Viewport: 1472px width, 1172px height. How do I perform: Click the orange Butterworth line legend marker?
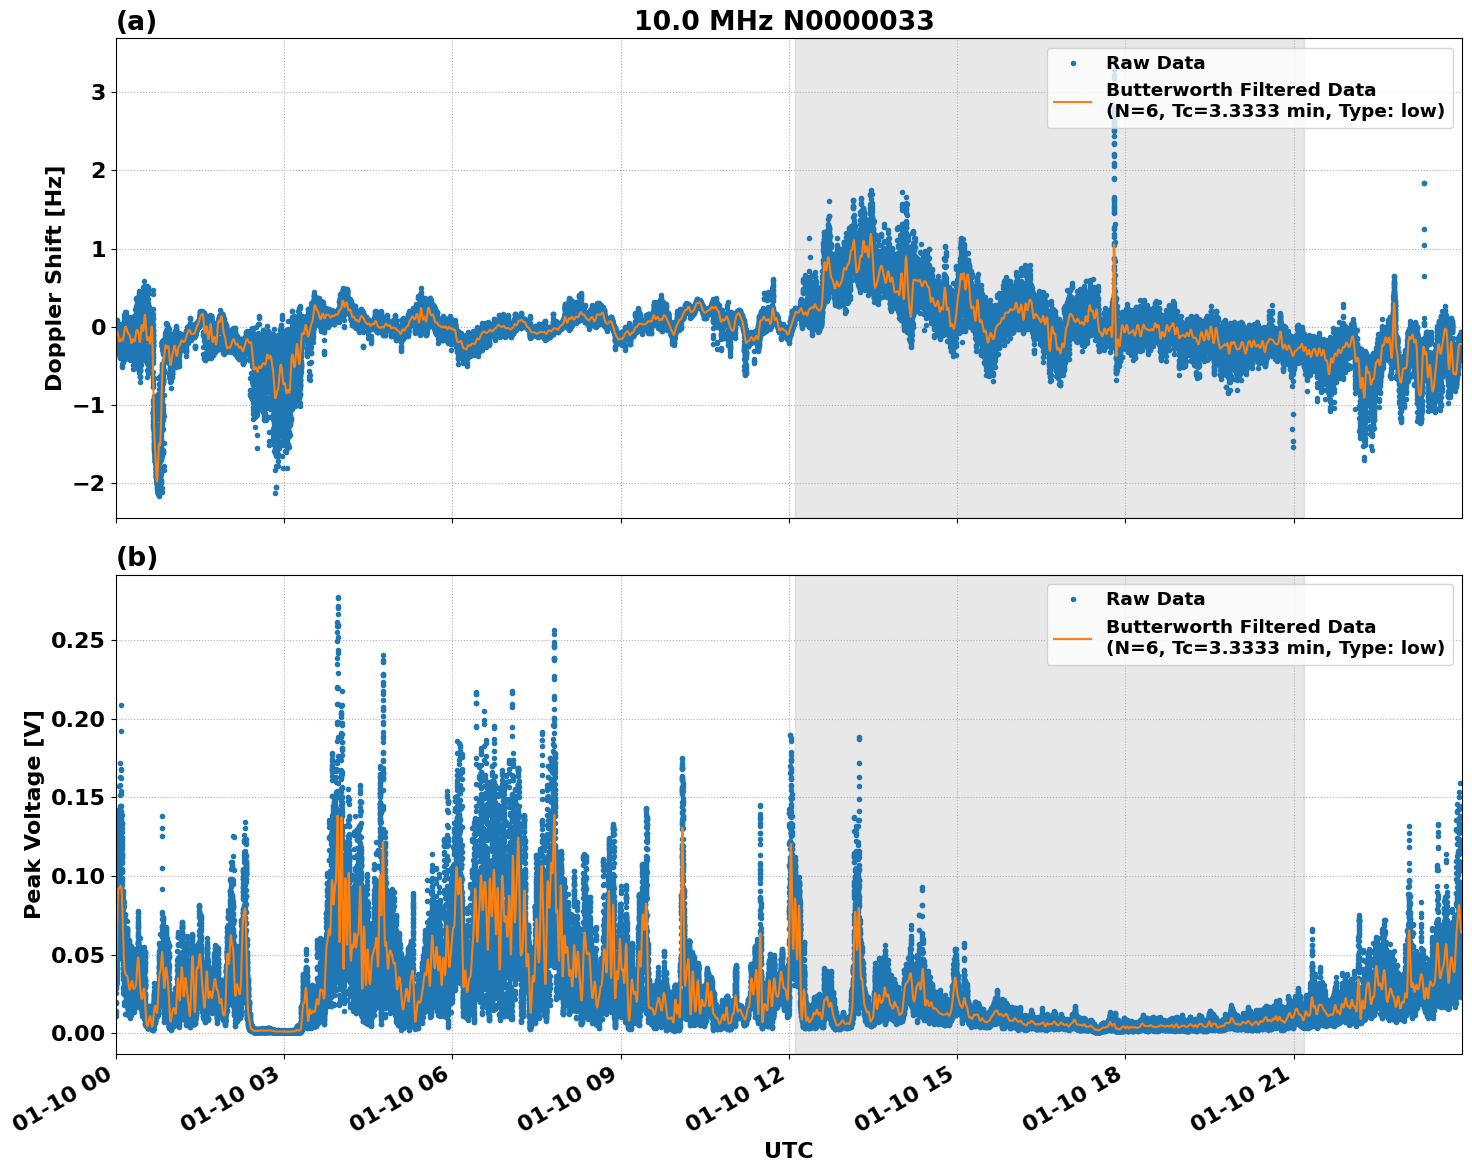point(1074,101)
